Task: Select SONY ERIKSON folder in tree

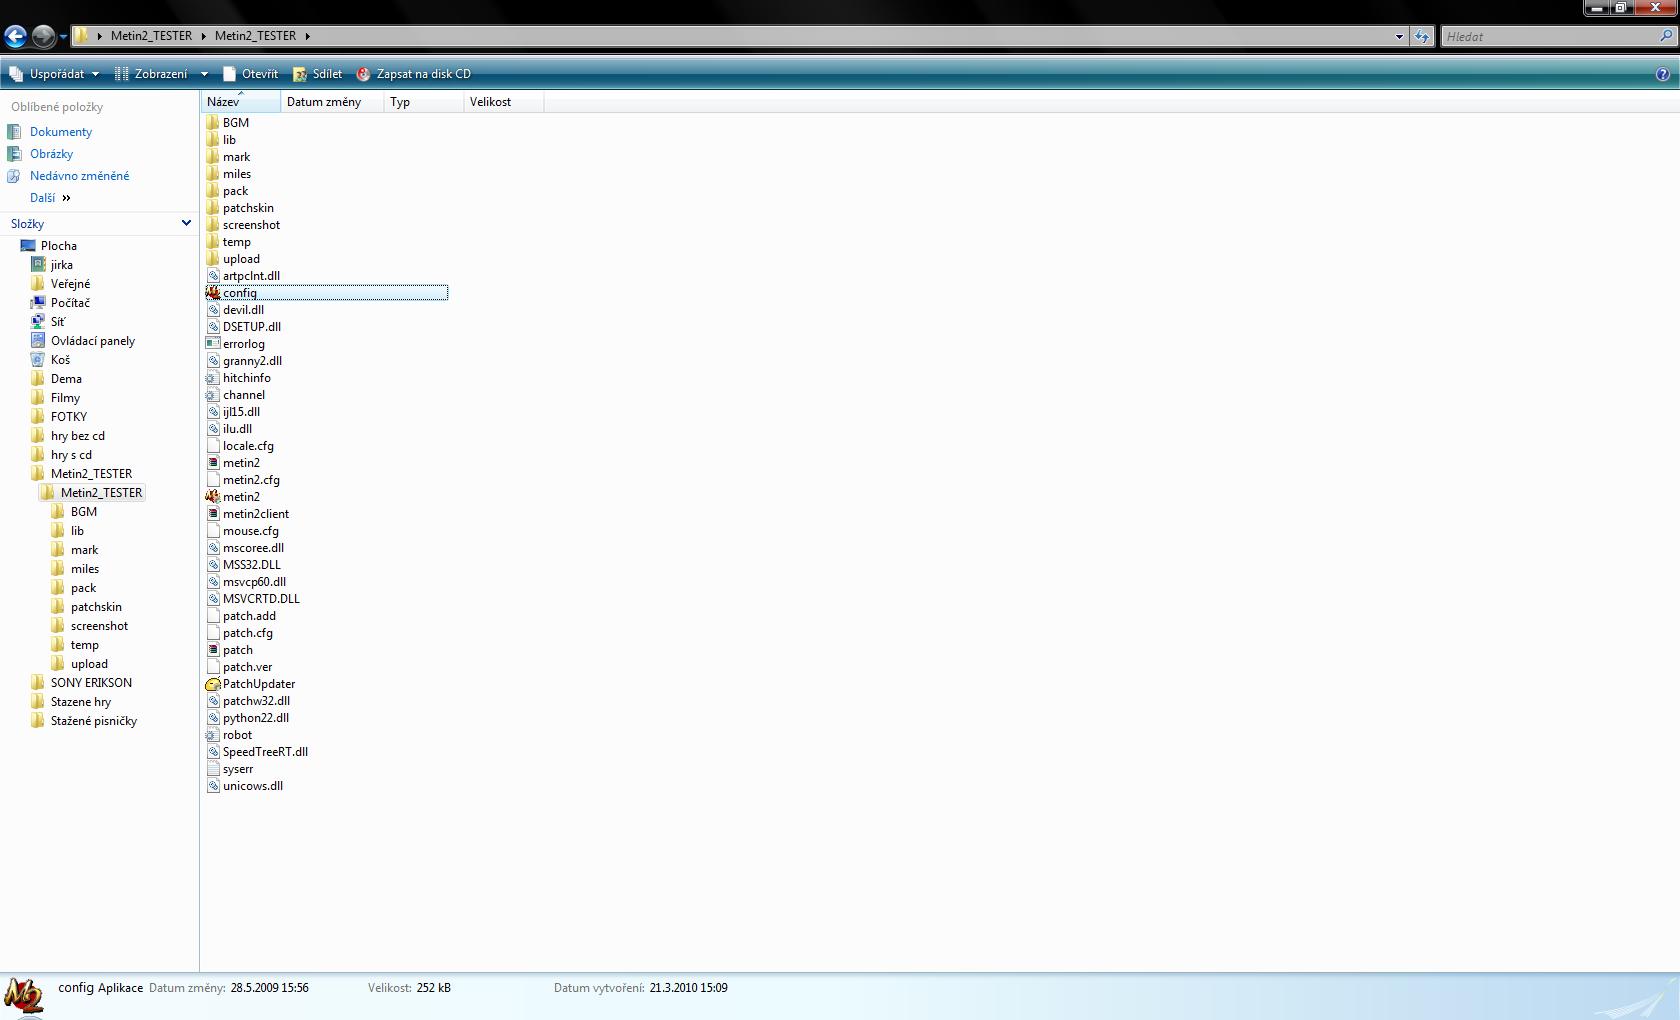Action: 92,683
